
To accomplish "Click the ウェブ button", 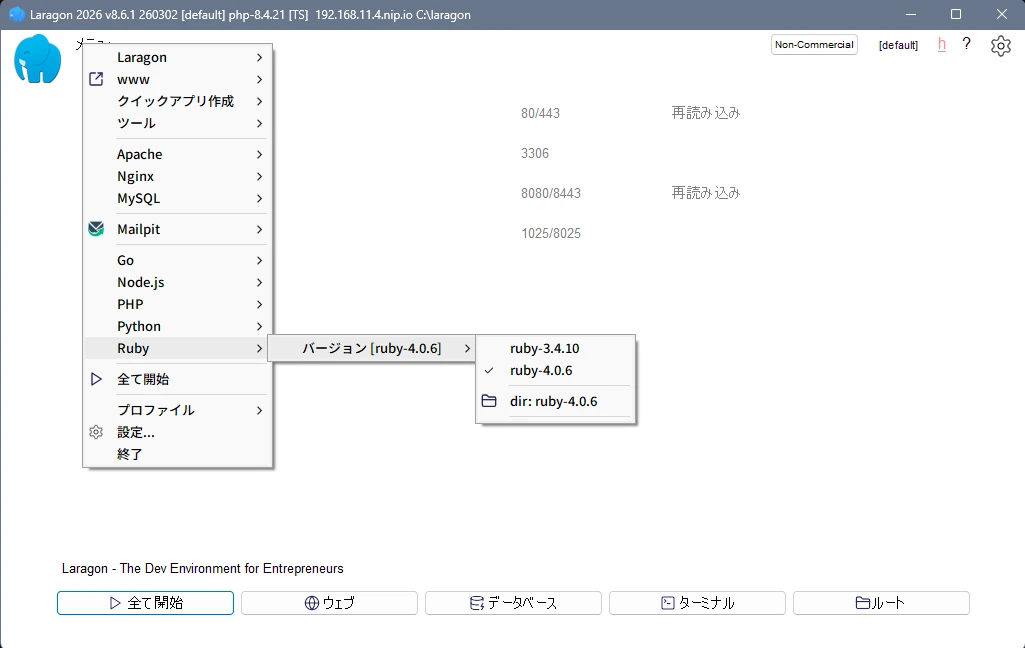I will tap(329, 603).
